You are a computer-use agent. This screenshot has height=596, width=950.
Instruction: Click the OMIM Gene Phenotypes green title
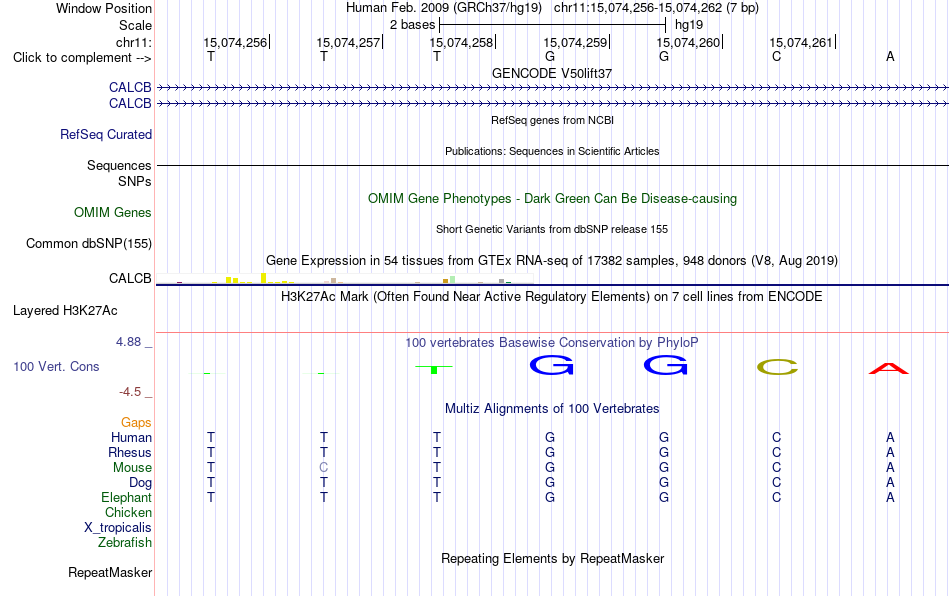coord(552,199)
